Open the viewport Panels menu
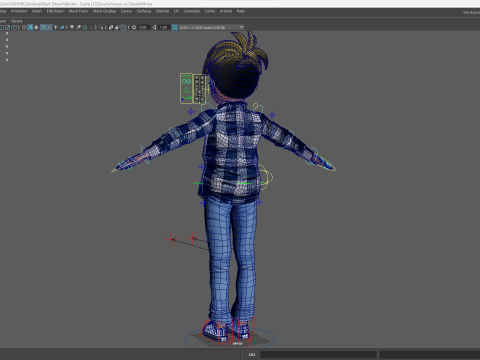 pyautogui.click(x=16, y=21)
